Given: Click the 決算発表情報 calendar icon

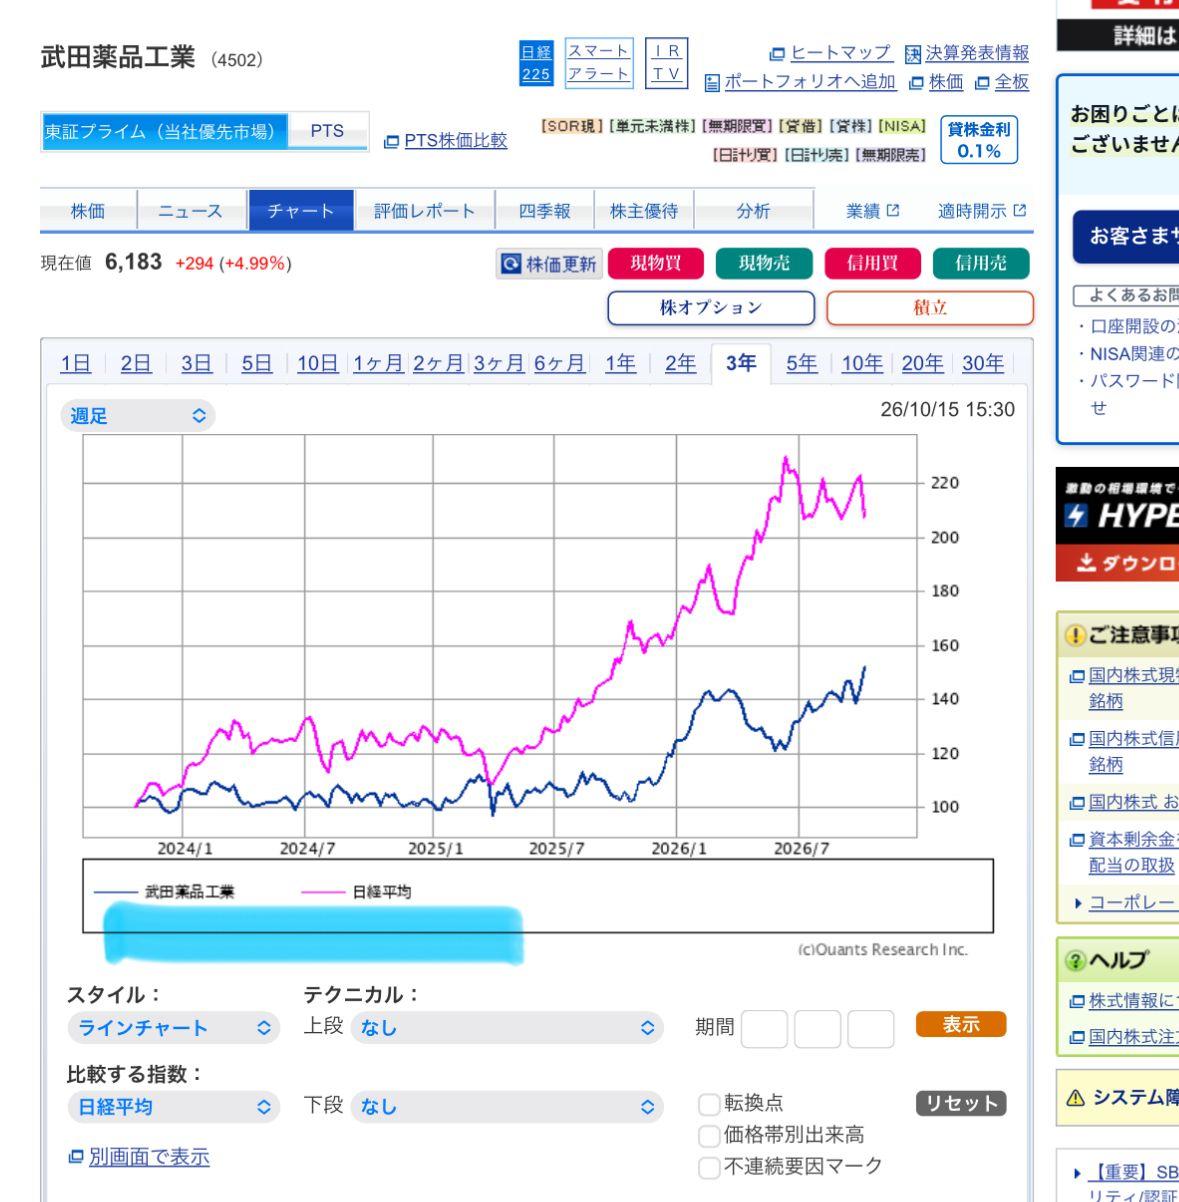Looking at the screenshot, I should [x=911, y=52].
